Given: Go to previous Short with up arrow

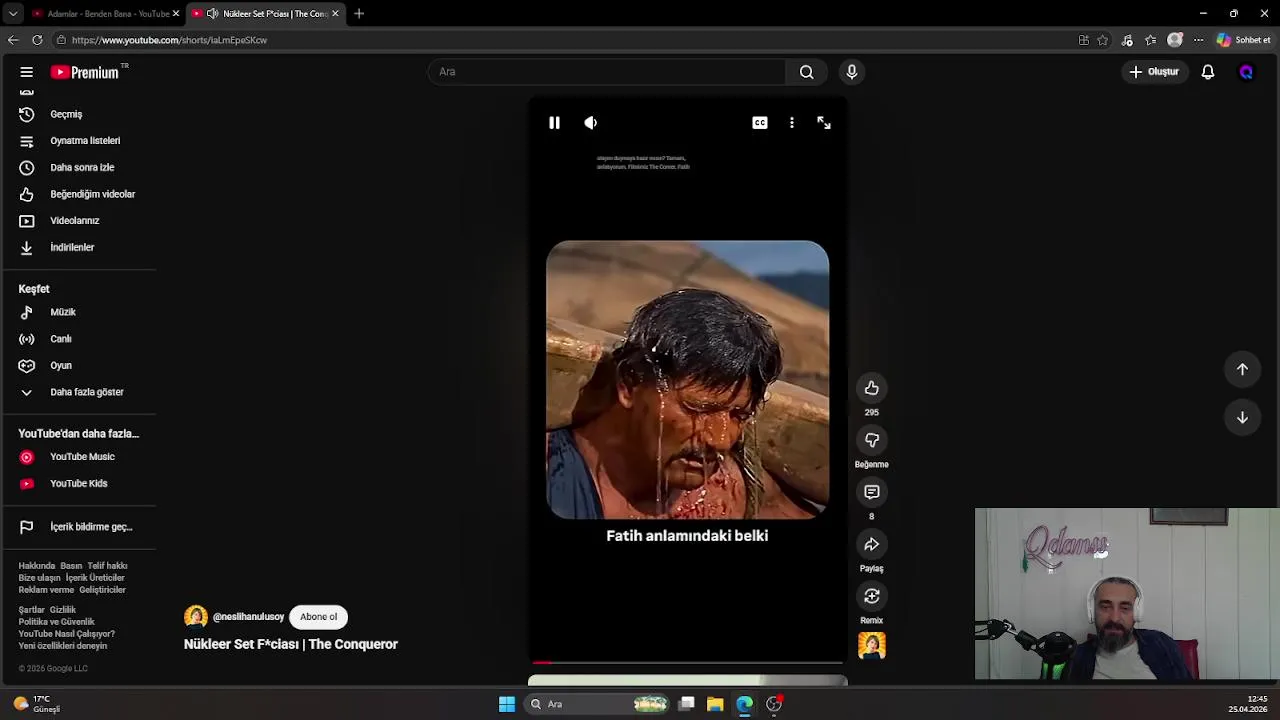Looking at the screenshot, I should click(x=1242, y=369).
